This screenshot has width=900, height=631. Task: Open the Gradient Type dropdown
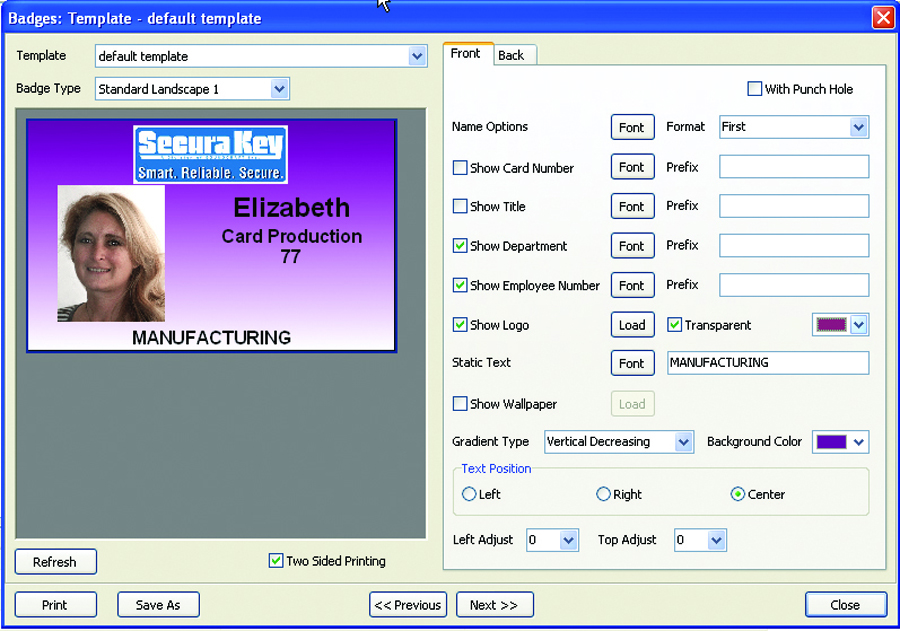(x=683, y=442)
